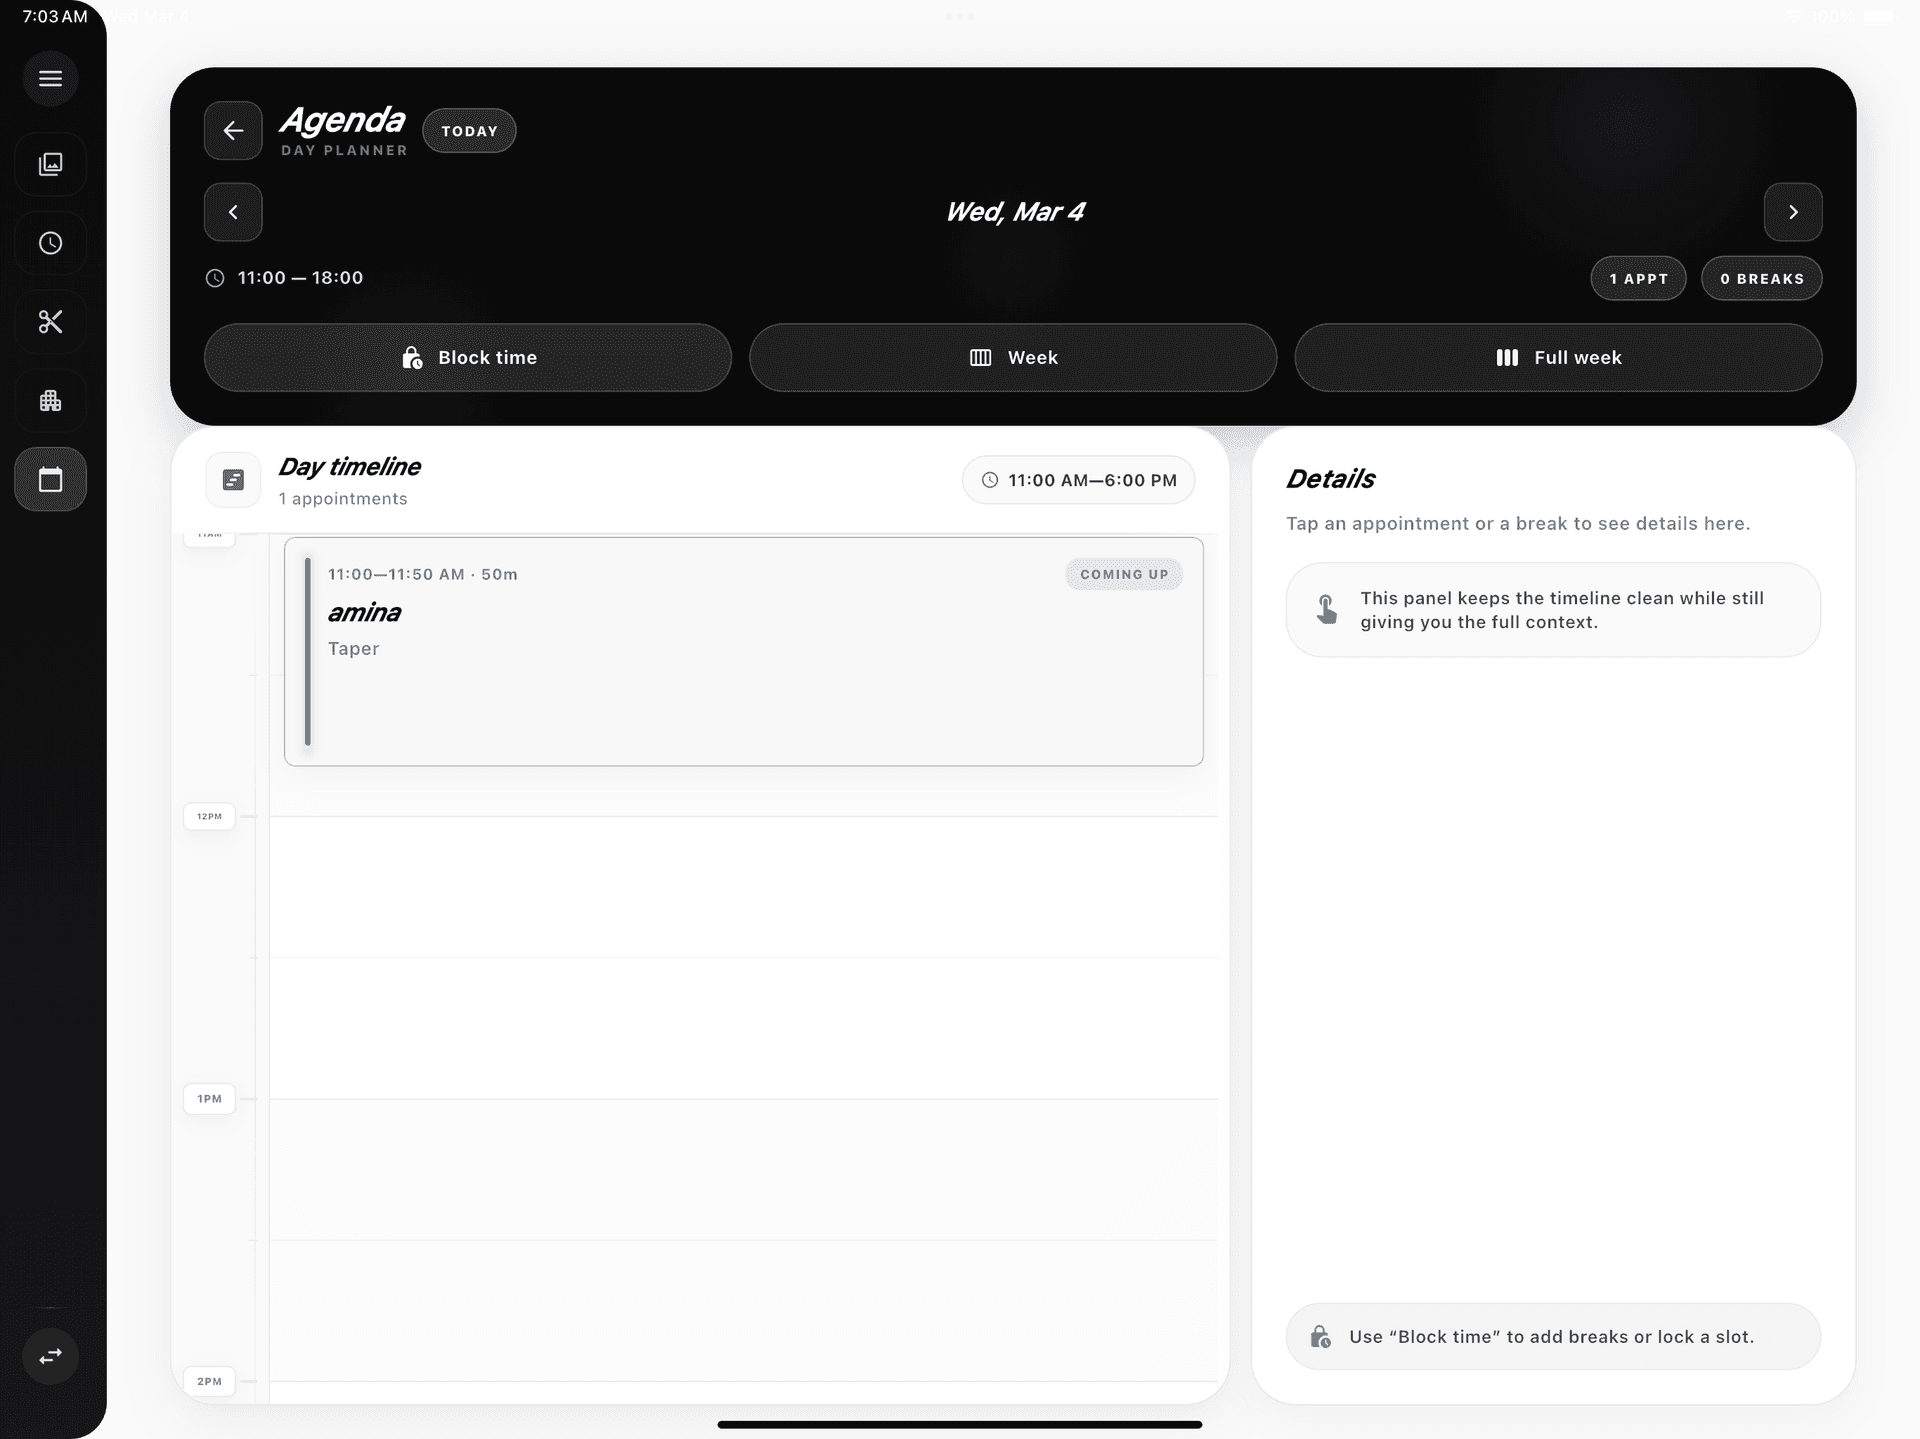Tap the COMING UP status badge
Image resolution: width=1920 pixels, height=1439 pixels.
click(x=1123, y=574)
